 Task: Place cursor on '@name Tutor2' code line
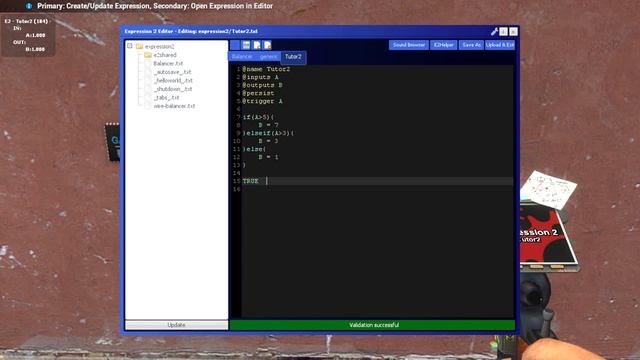click(x=266, y=69)
